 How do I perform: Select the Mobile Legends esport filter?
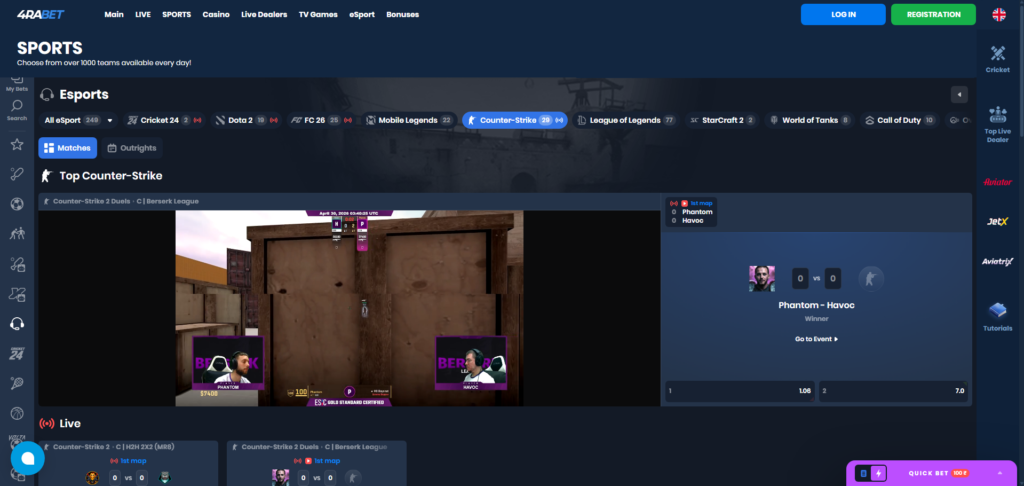[x=409, y=120]
